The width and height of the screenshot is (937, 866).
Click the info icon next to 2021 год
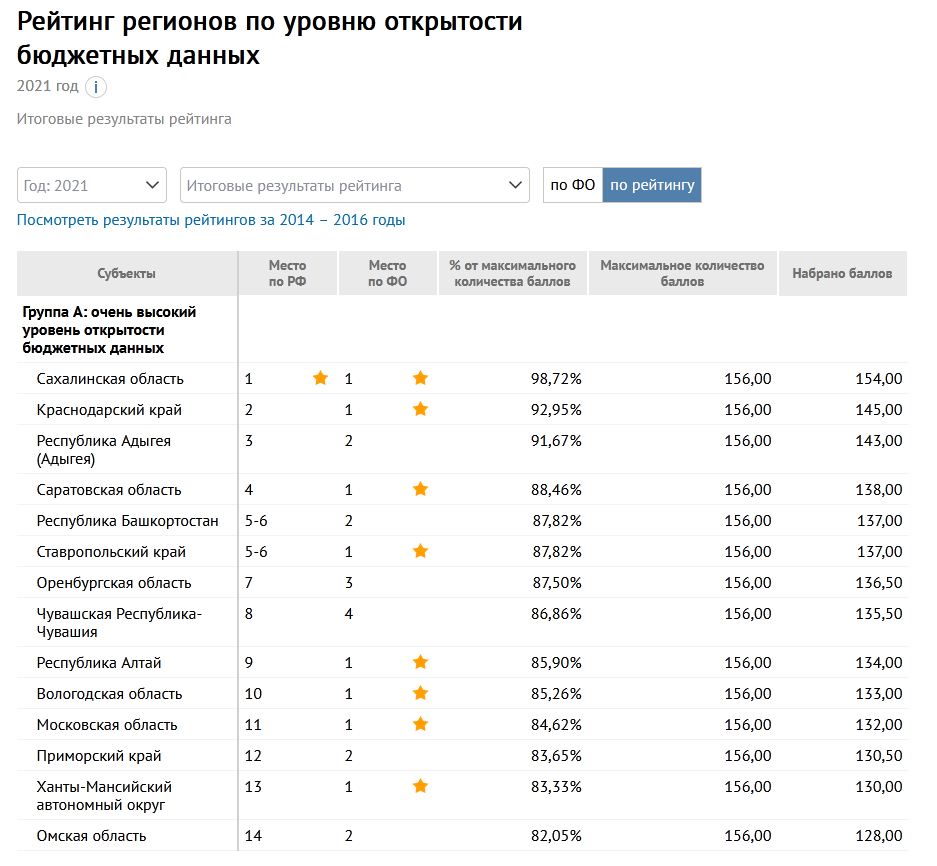tap(95, 87)
